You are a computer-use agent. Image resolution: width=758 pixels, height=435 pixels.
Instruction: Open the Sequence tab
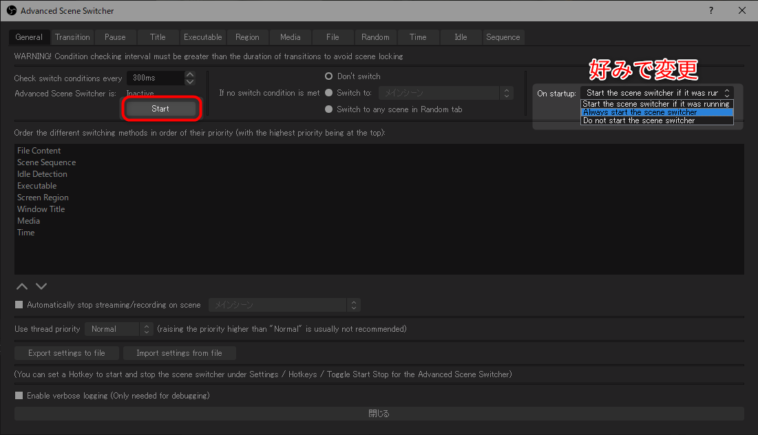(503, 37)
